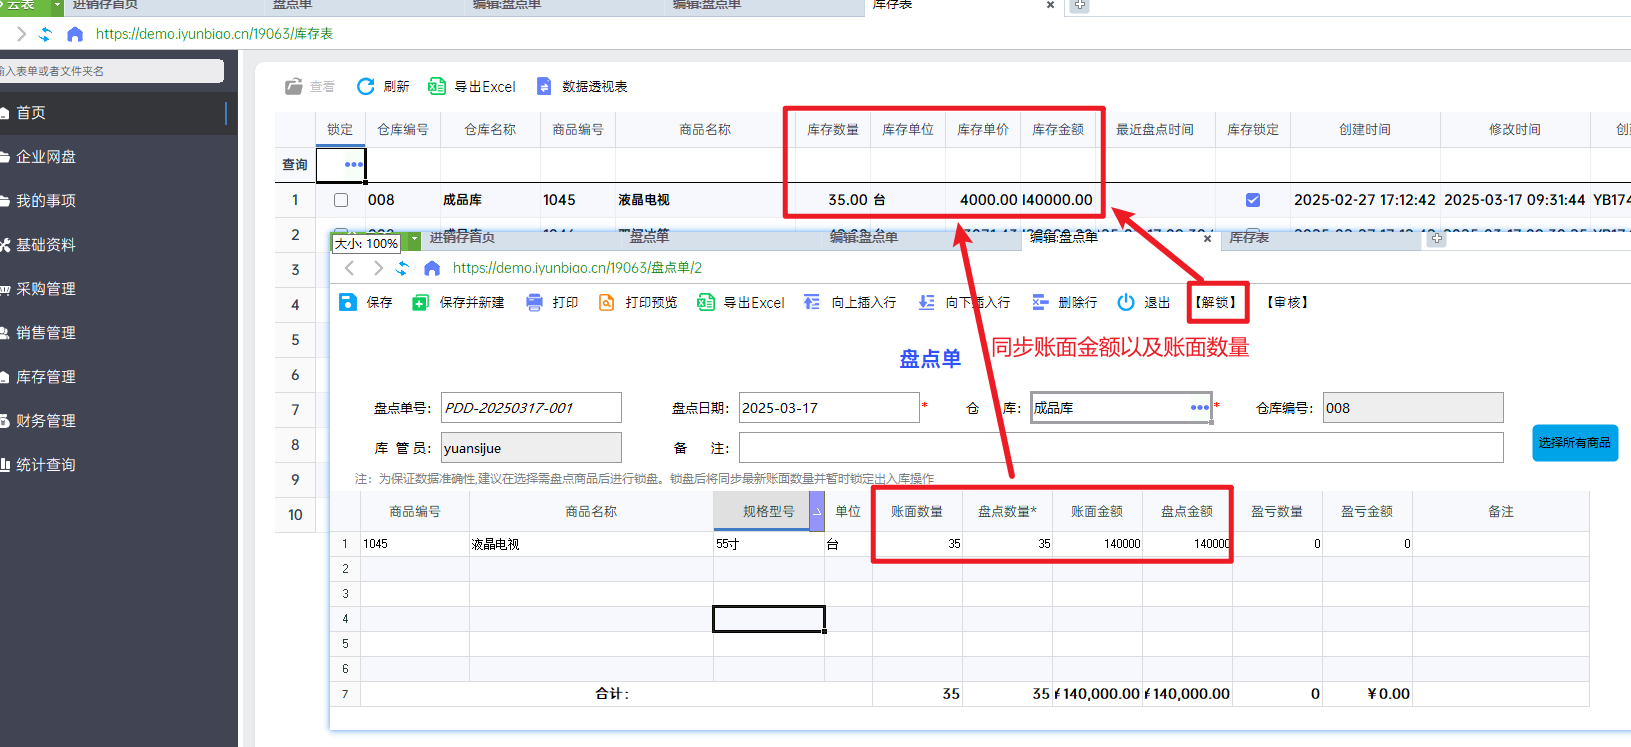This screenshot has width=1631, height=747.
Task: Click the 向上插入行 insert-row-above icon
Action: (812, 302)
